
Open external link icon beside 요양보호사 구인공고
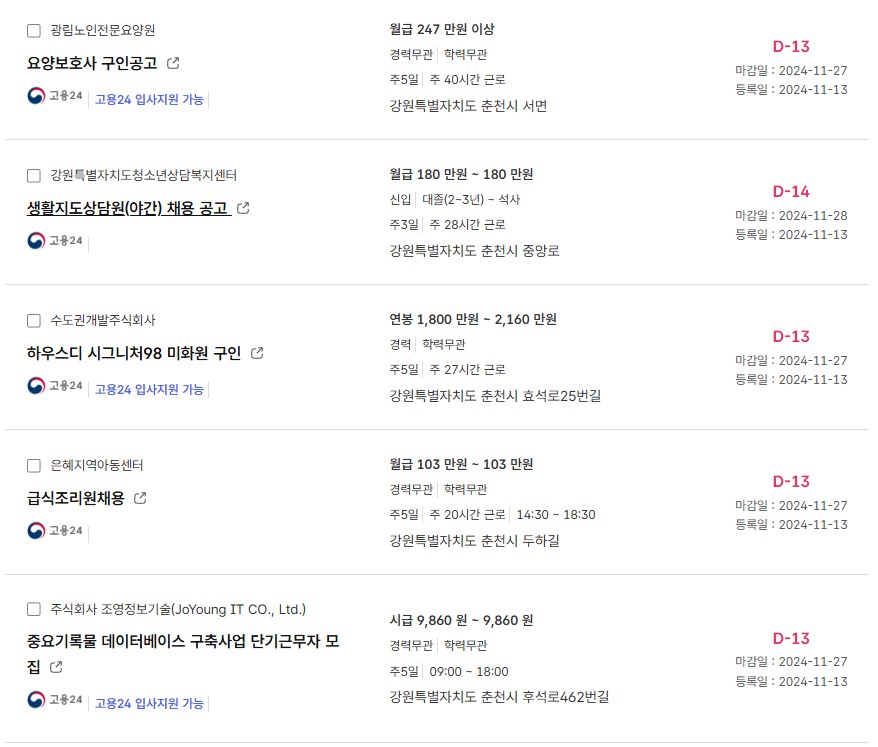click(x=173, y=63)
